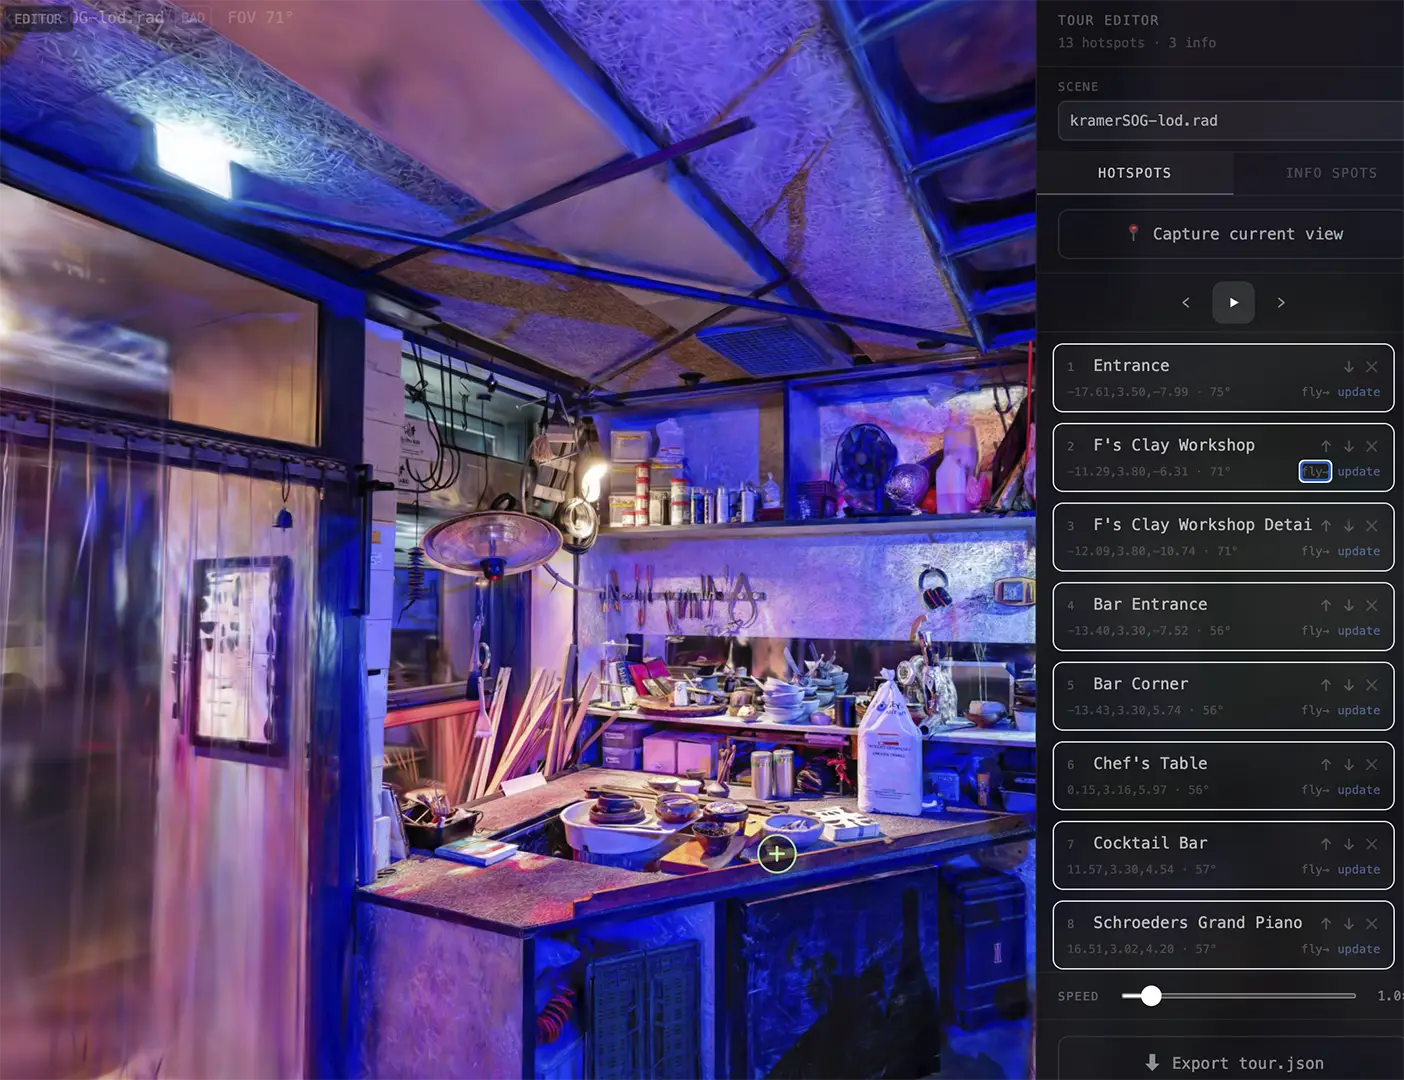Select the Bar Corner hotspot item
1404x1080 pixels.
click(1223, 696)
